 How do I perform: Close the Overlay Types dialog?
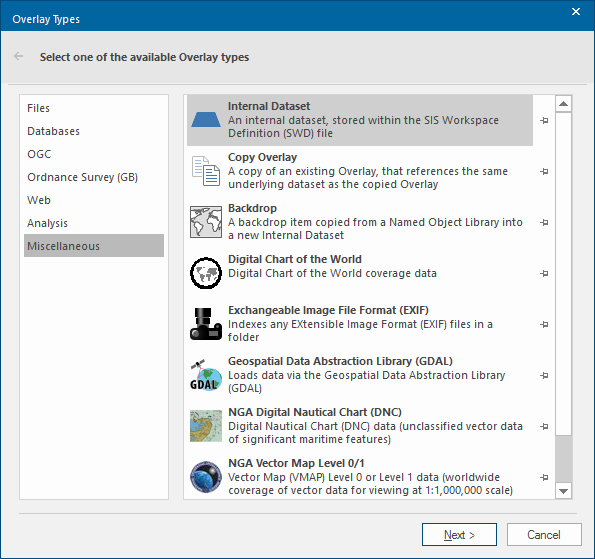tap(576, 11)
